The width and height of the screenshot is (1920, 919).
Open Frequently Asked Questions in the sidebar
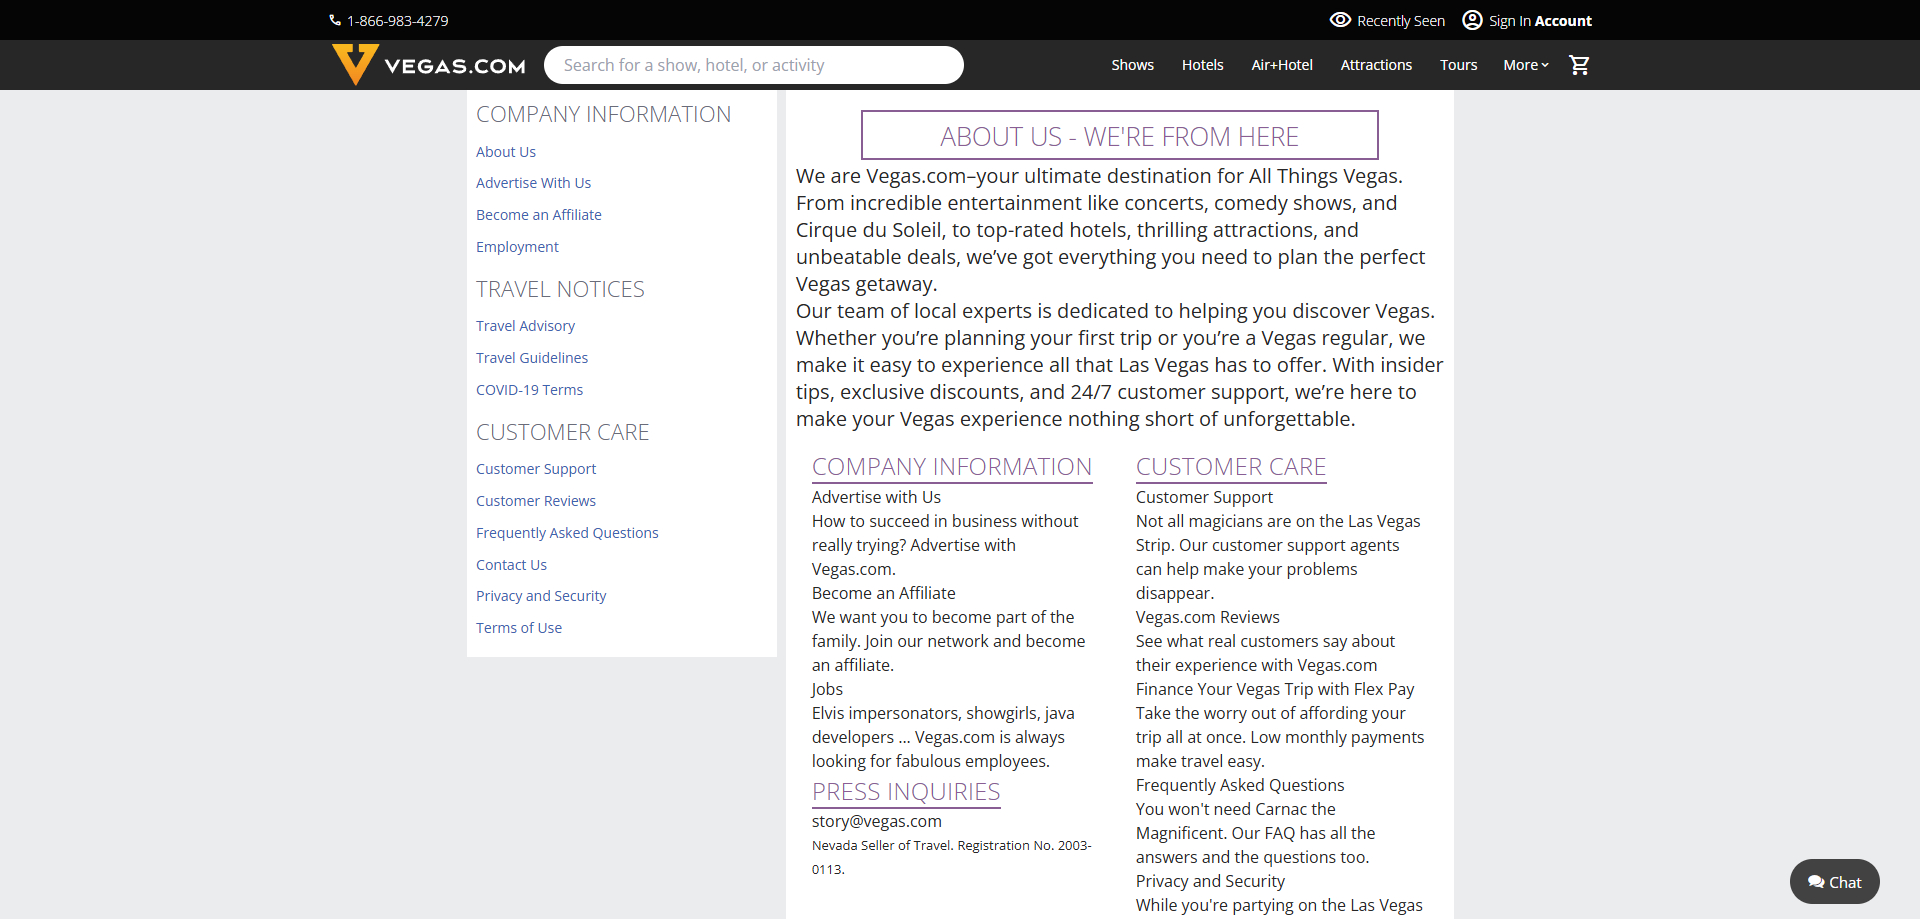pyautogui.click(x=567, y=533)
